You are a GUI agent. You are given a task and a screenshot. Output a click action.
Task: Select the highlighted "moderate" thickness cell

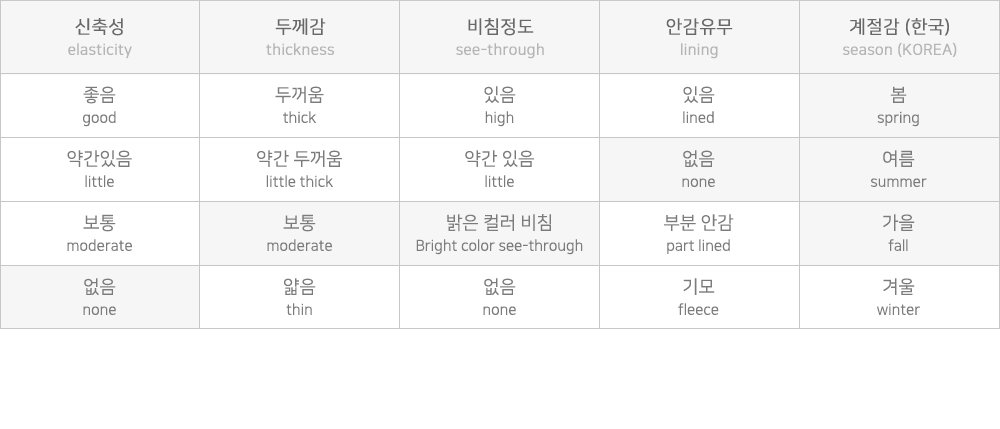click(300, 234)
